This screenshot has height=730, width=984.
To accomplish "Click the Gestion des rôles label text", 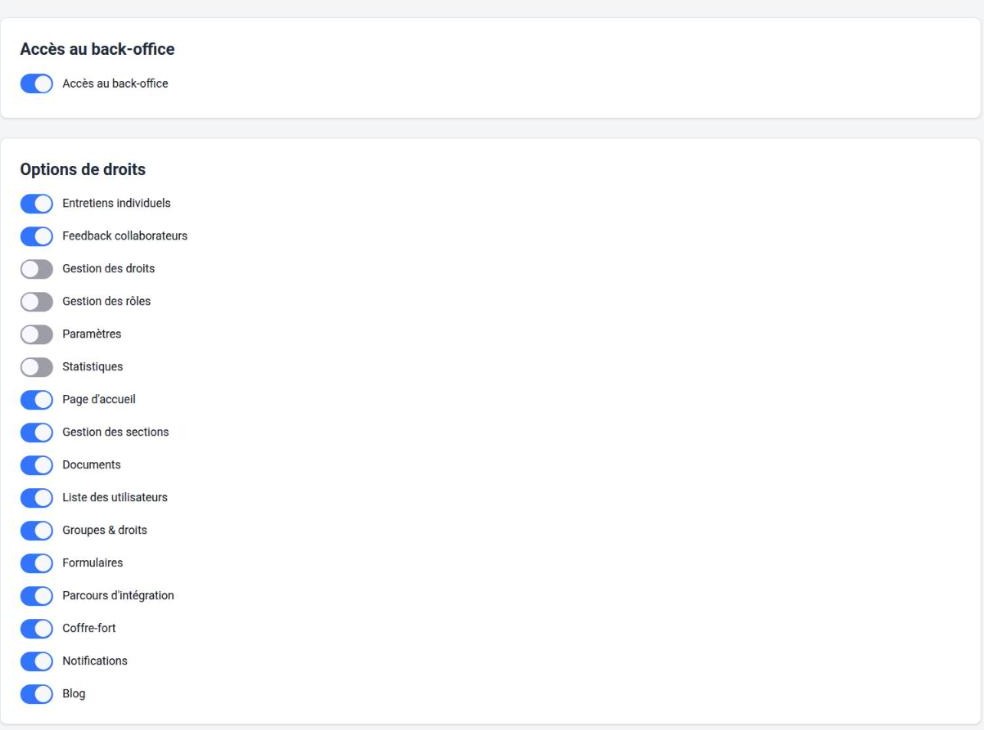I will click(x=107, y=301).
